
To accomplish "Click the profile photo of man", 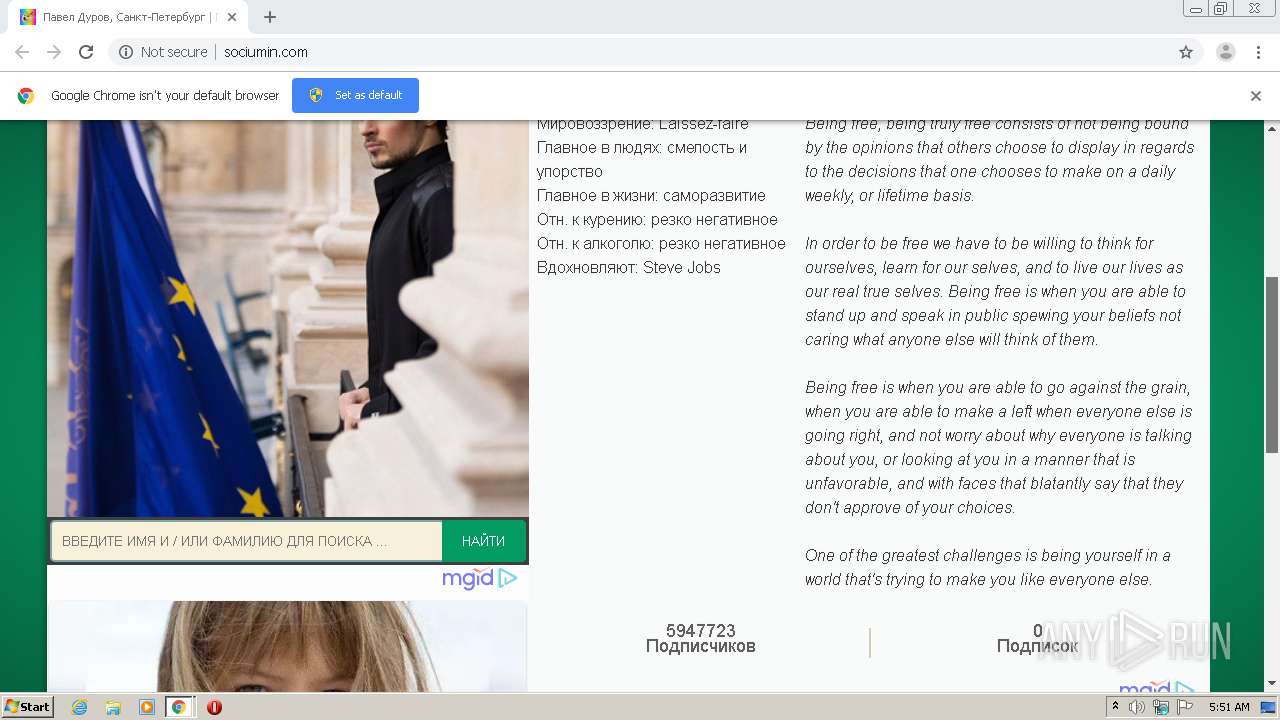I will point(288,318).
